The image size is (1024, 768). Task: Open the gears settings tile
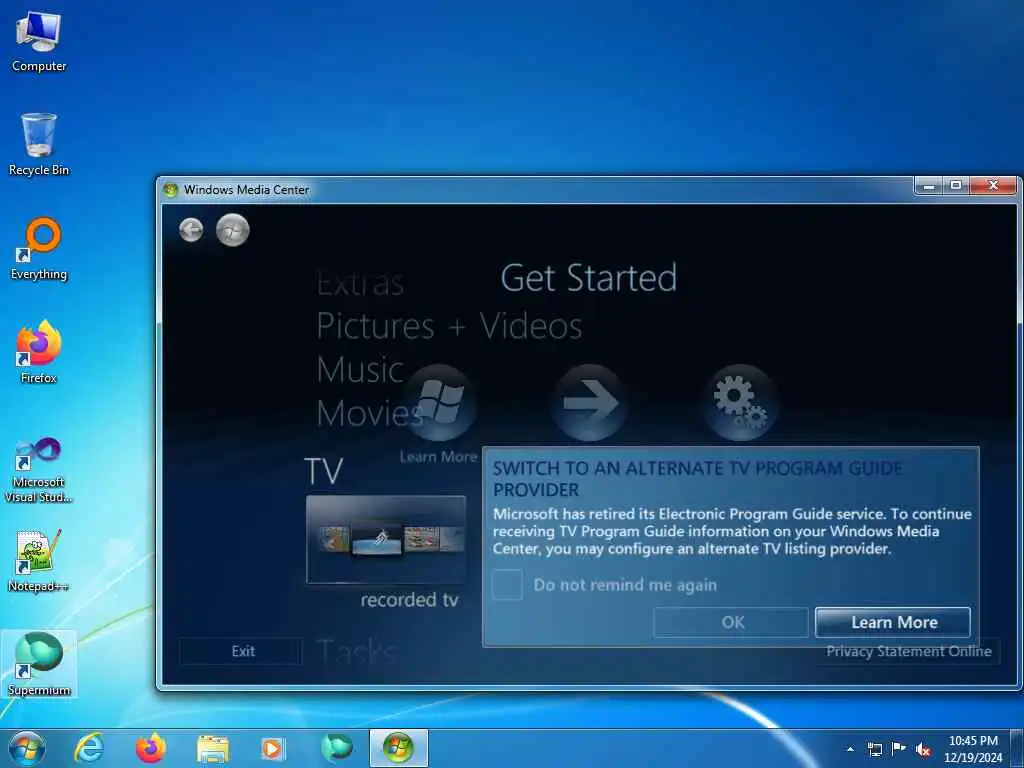coord(740,403)
